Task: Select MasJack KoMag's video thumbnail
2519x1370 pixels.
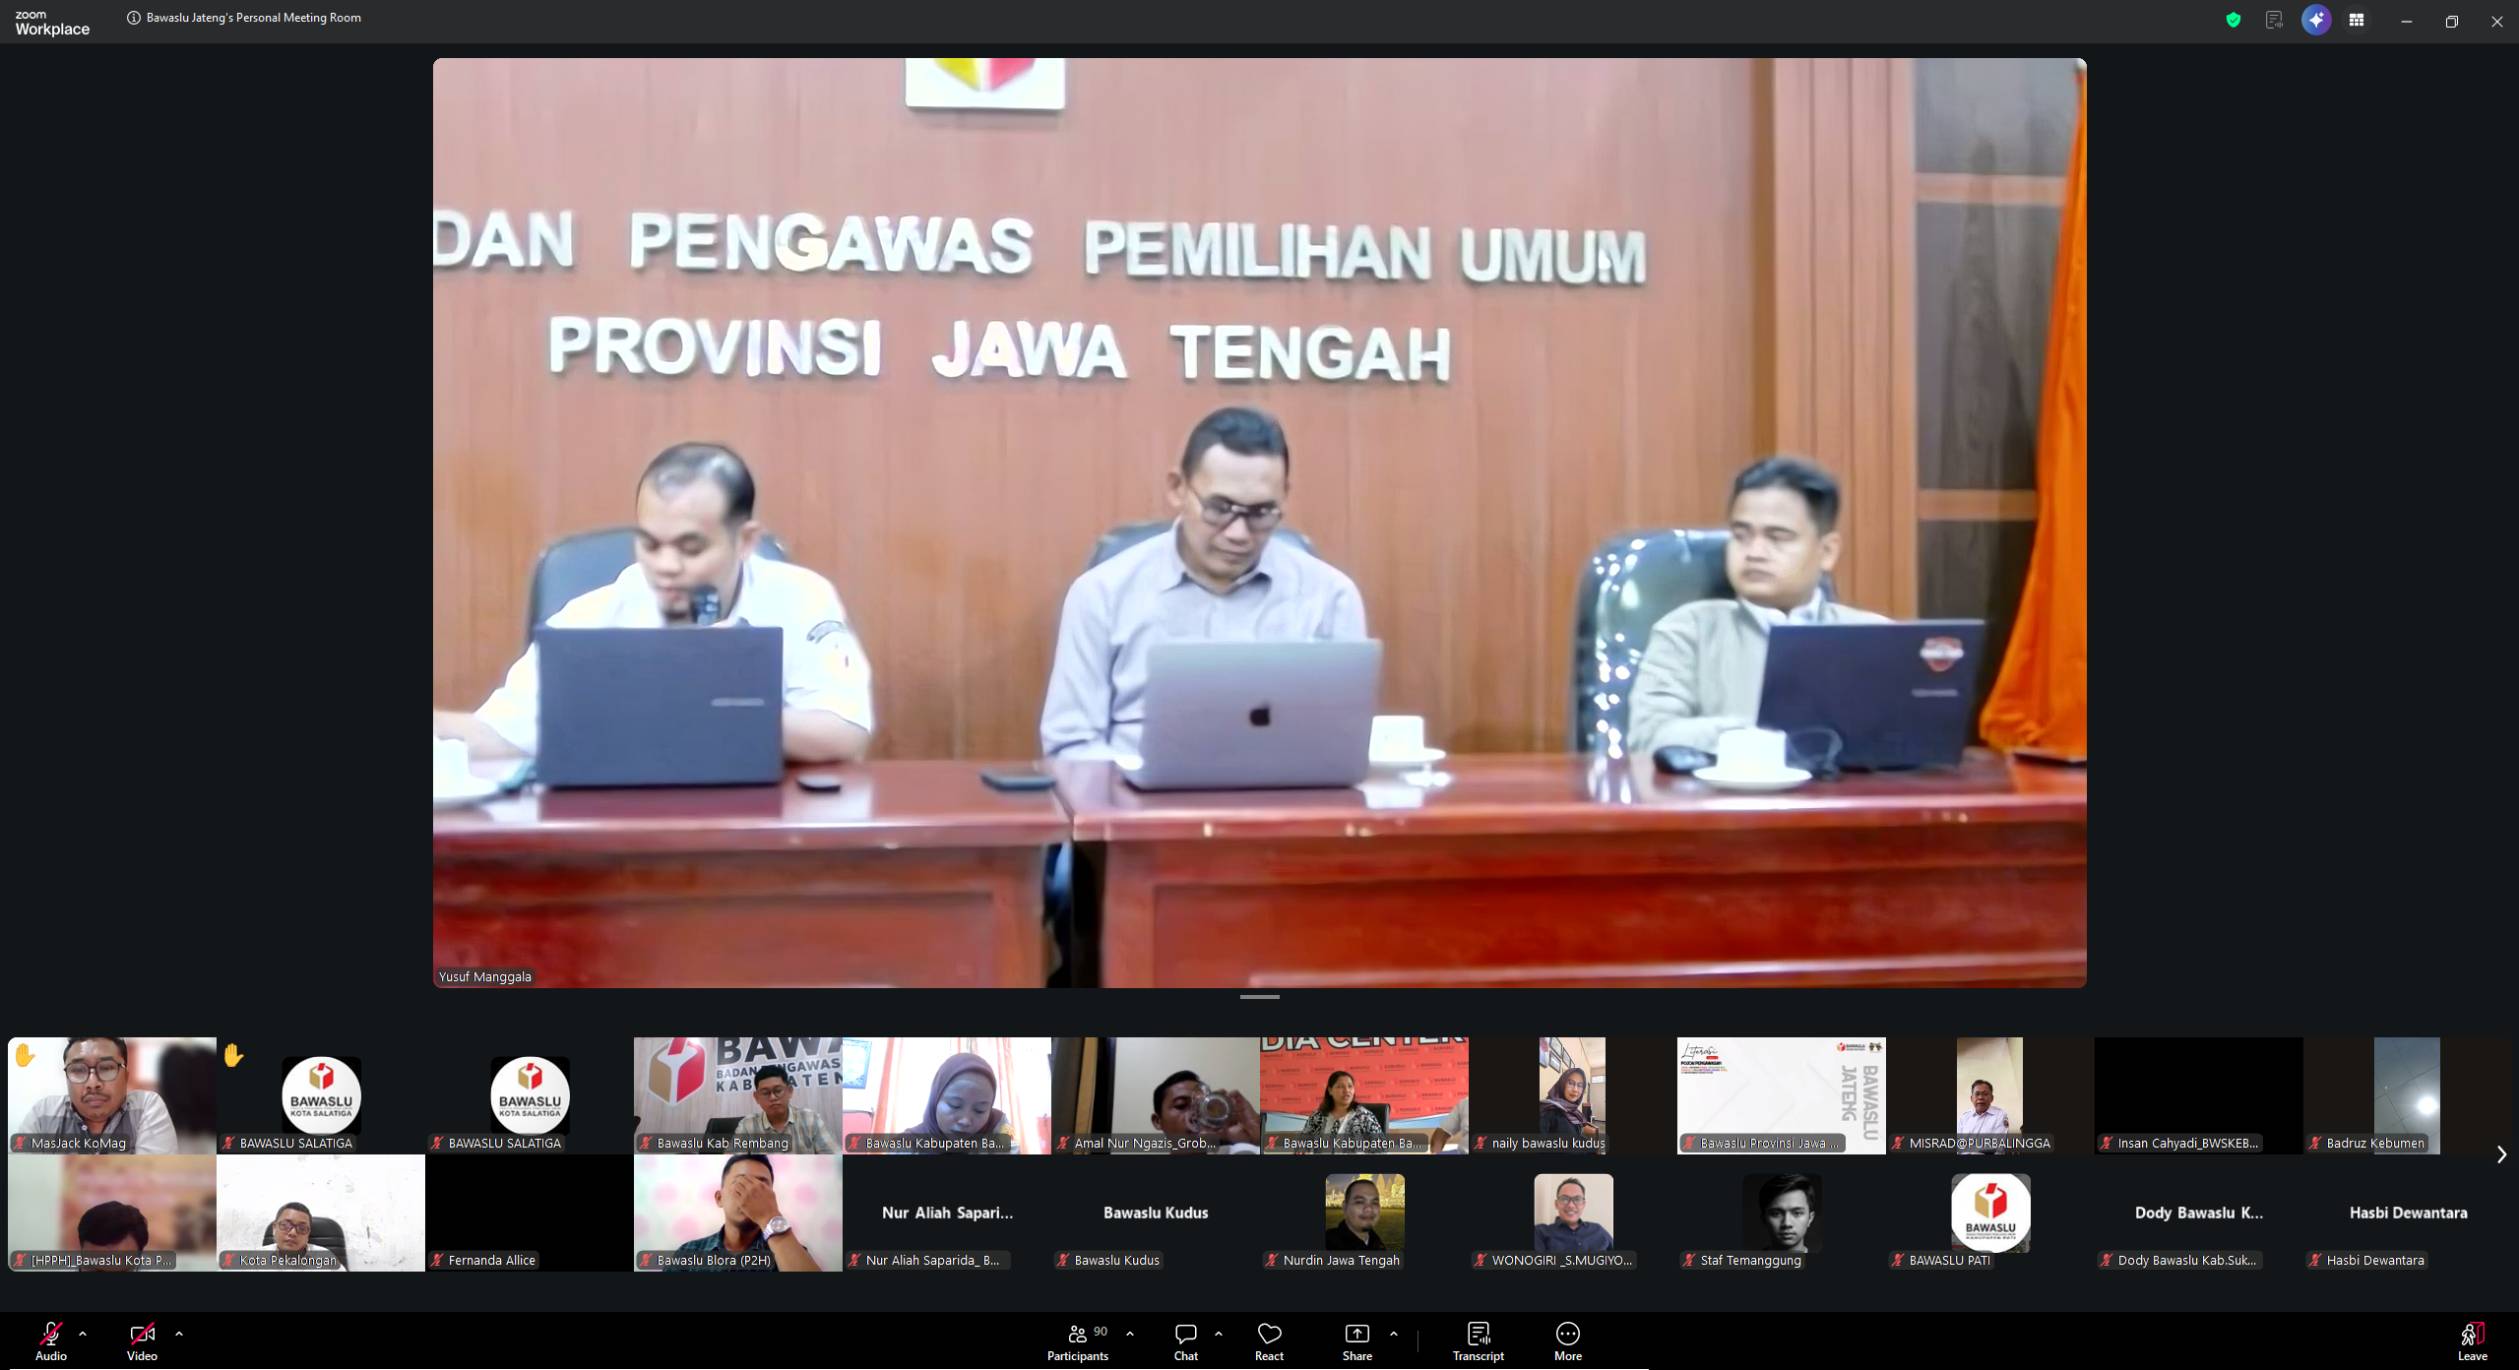Action: [x=112, y=1095]
